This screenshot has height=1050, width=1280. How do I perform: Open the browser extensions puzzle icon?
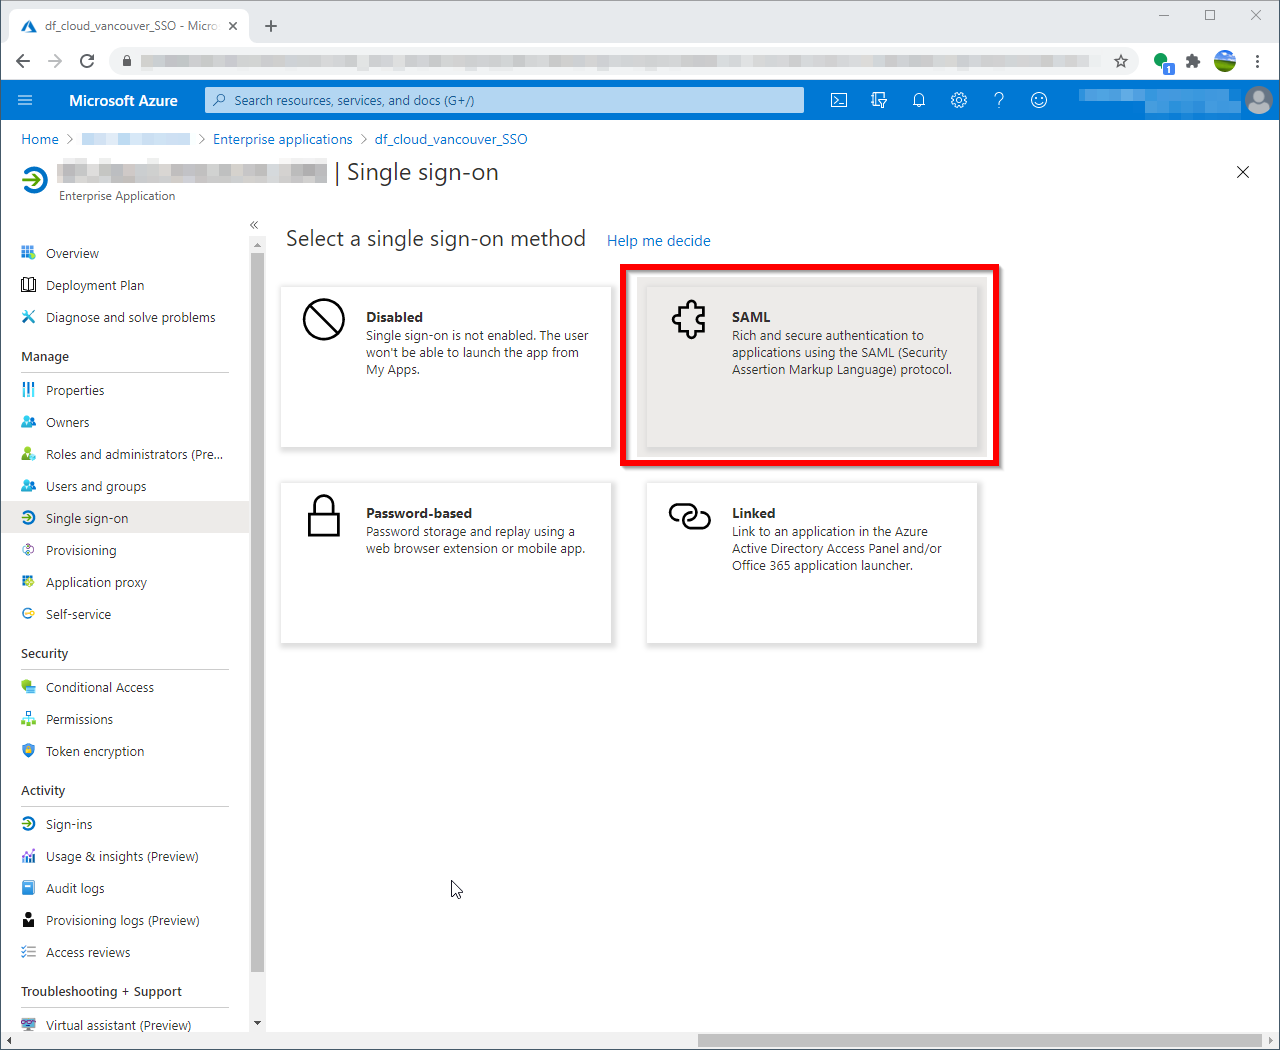click(1193, 61)
